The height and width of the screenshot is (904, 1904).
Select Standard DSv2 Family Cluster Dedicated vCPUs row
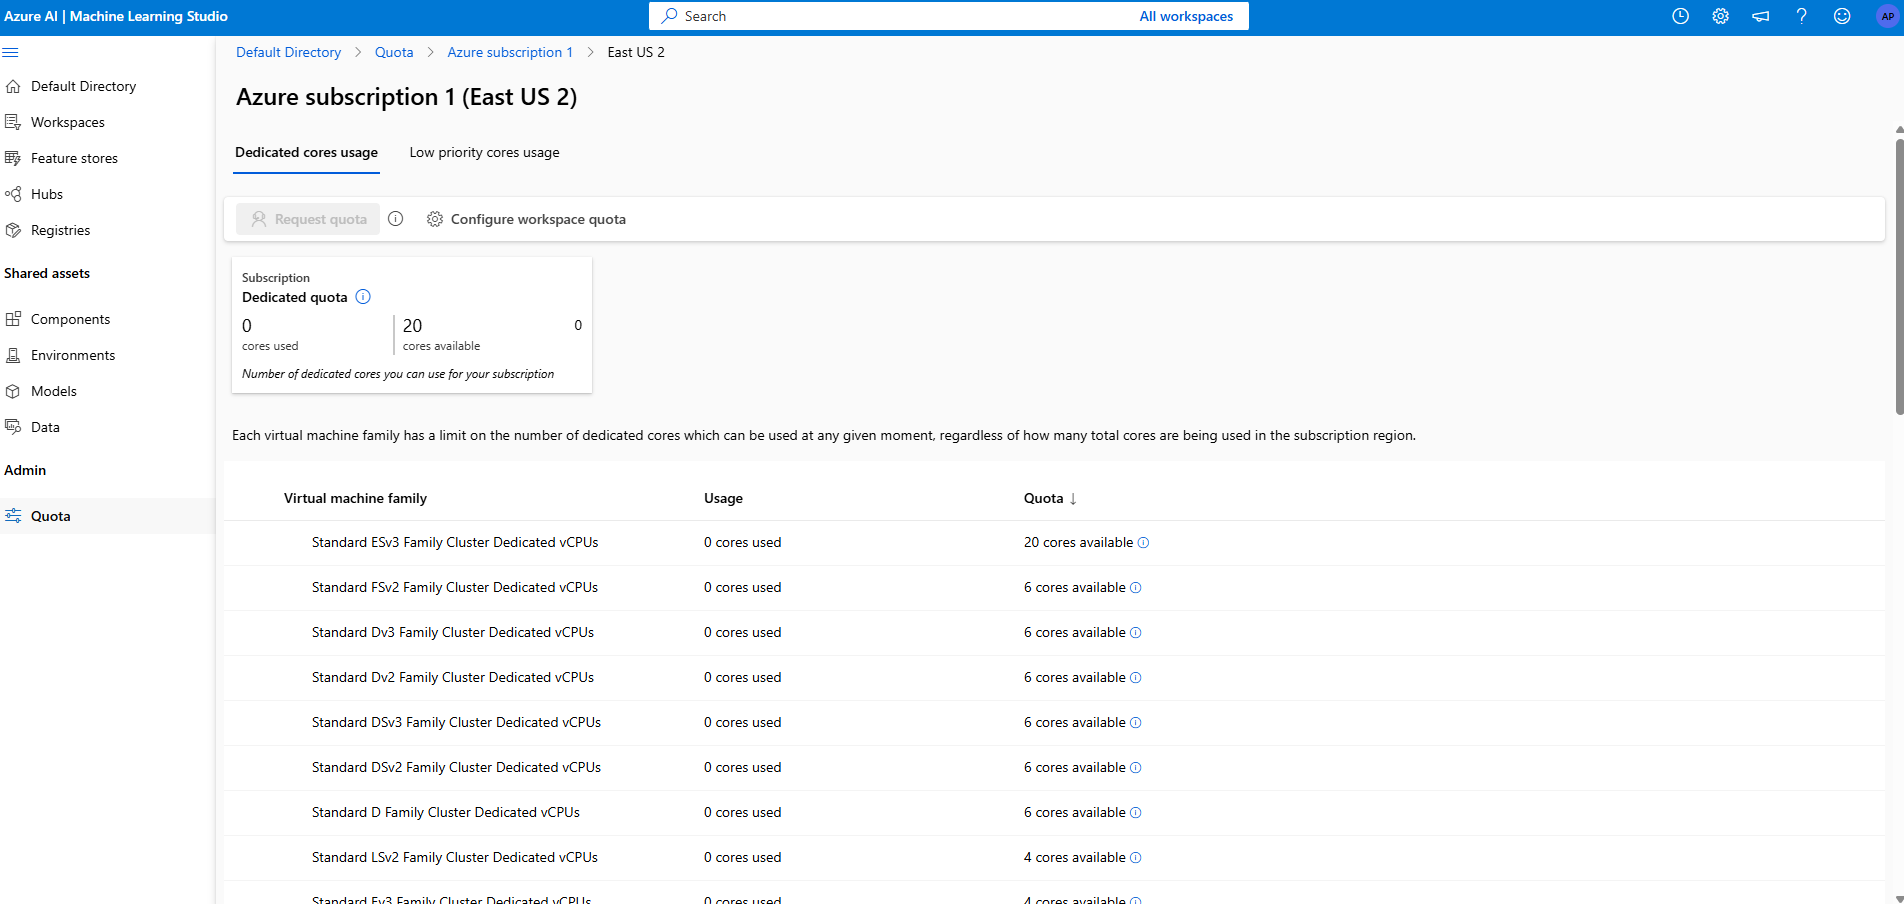[1054, 768]
